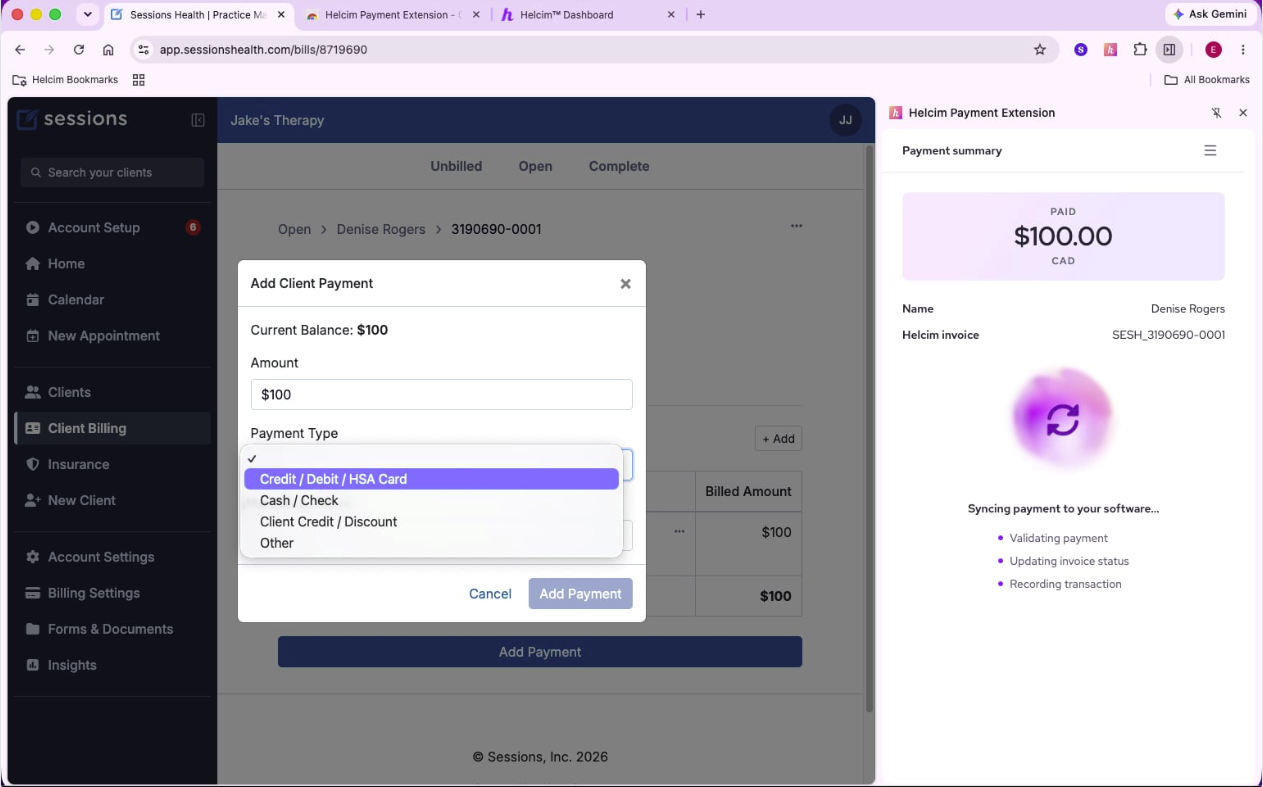Click the Sessions logo
The width and height of the screenshot is (1263, 787).
pyautogui.click(x=72, y=119)
